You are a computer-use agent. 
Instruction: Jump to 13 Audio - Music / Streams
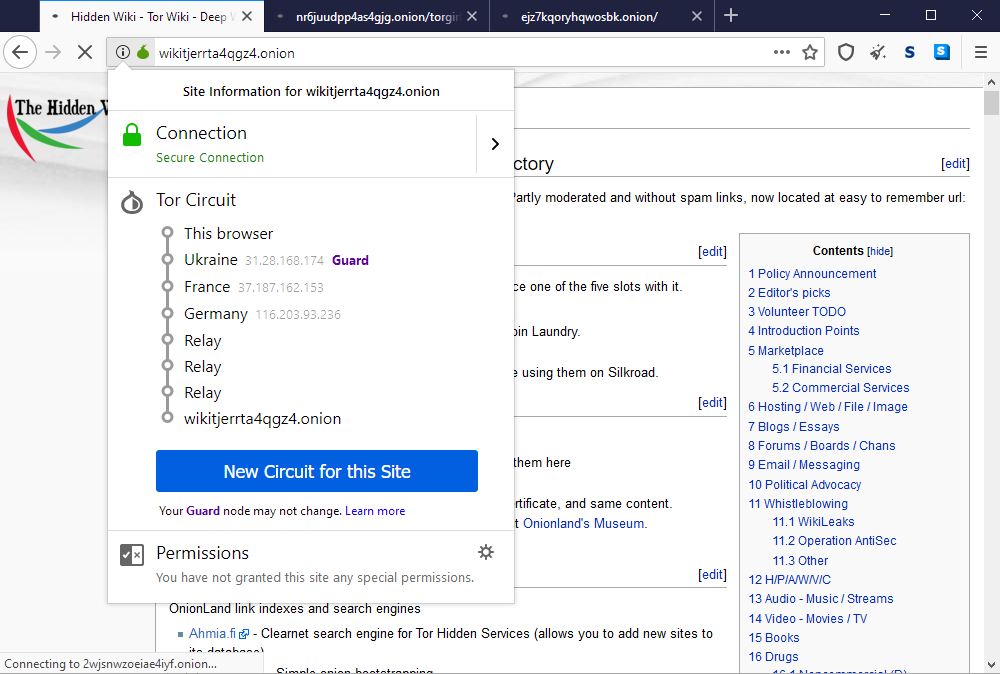[x=821, y=599]
